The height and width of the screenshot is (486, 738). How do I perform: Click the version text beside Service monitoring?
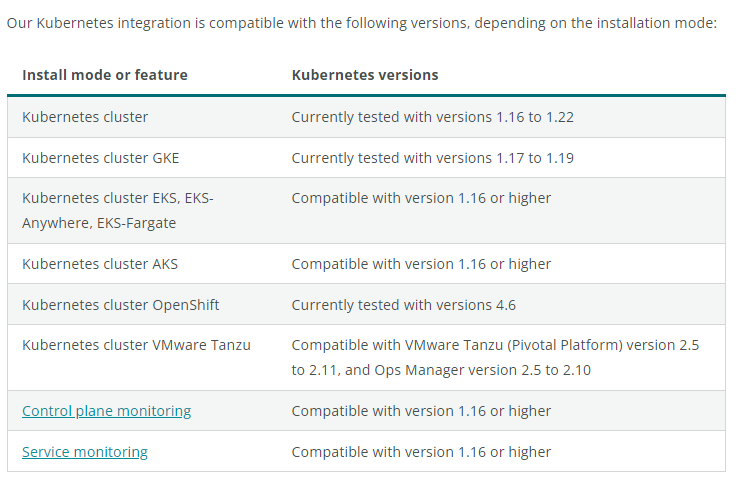[x=421, y=452]
